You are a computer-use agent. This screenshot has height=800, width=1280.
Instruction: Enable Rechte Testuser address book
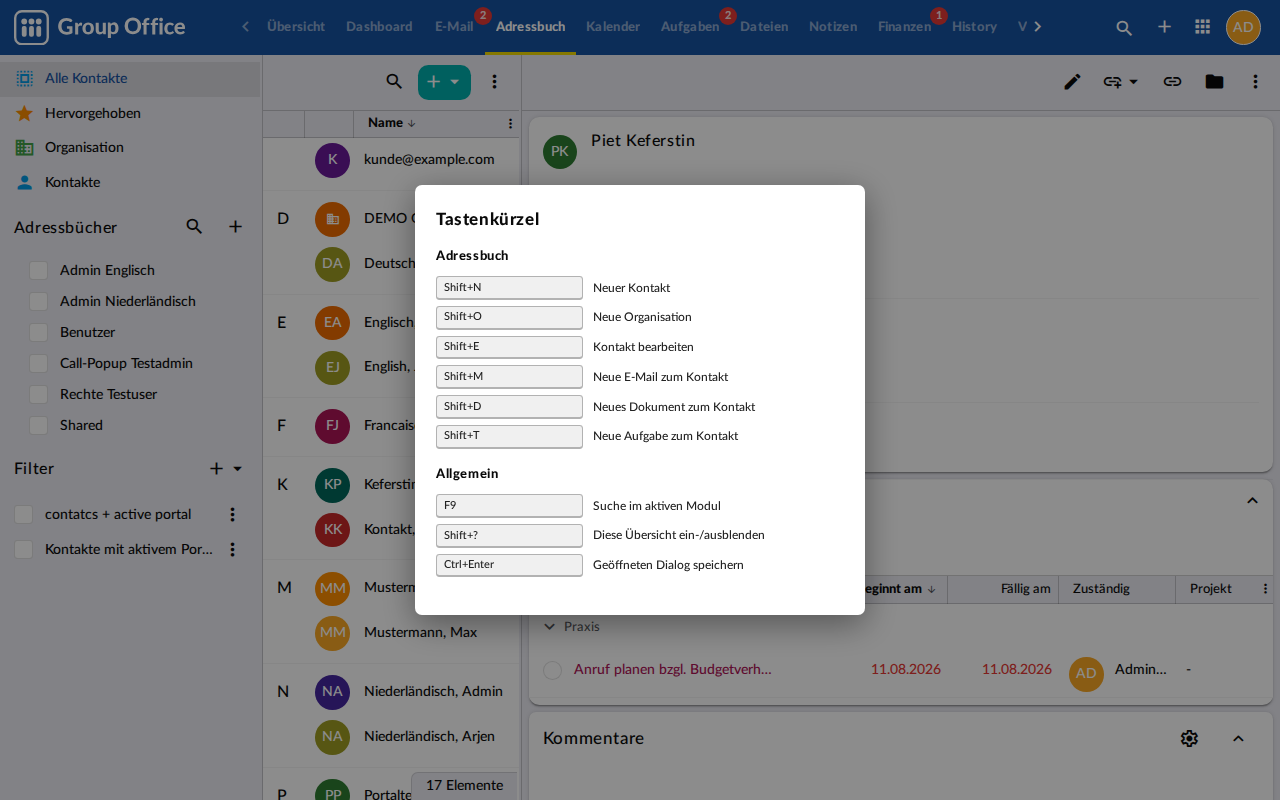(x=39, y=394)
